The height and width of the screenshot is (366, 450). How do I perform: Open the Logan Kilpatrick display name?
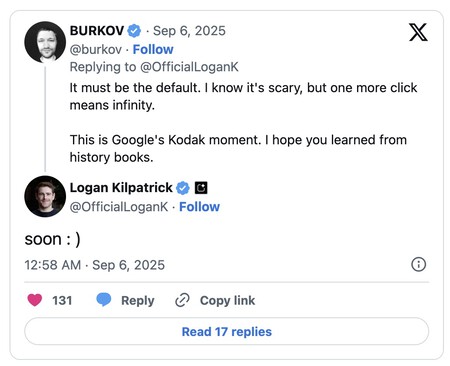coord(121,188)
